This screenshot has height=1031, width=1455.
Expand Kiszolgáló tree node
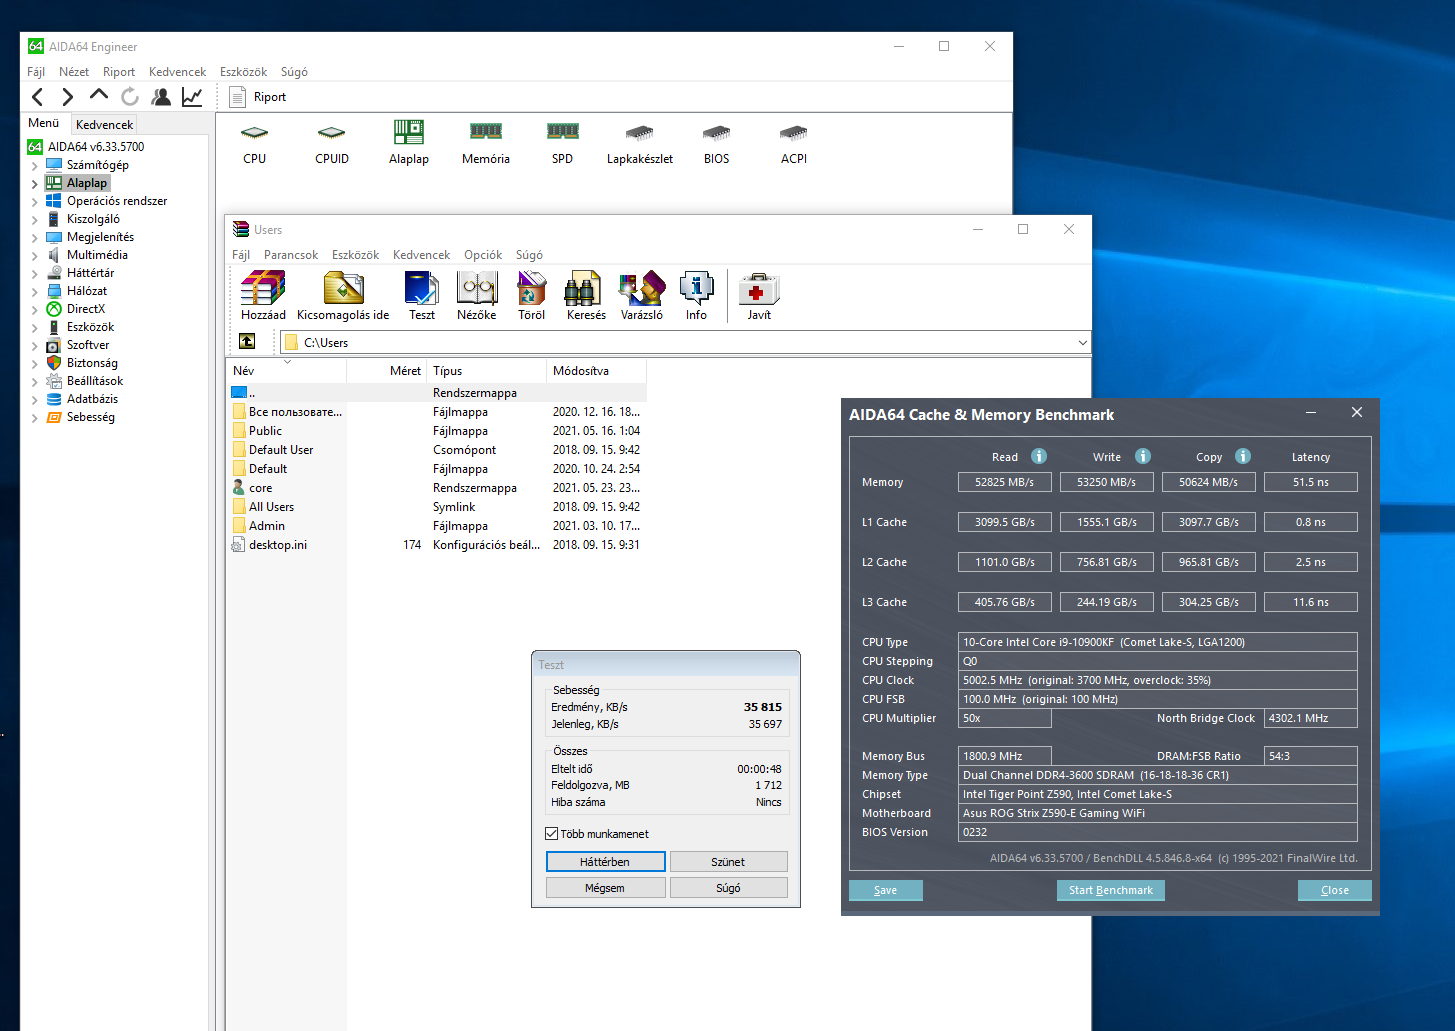(x=34, y=220)
